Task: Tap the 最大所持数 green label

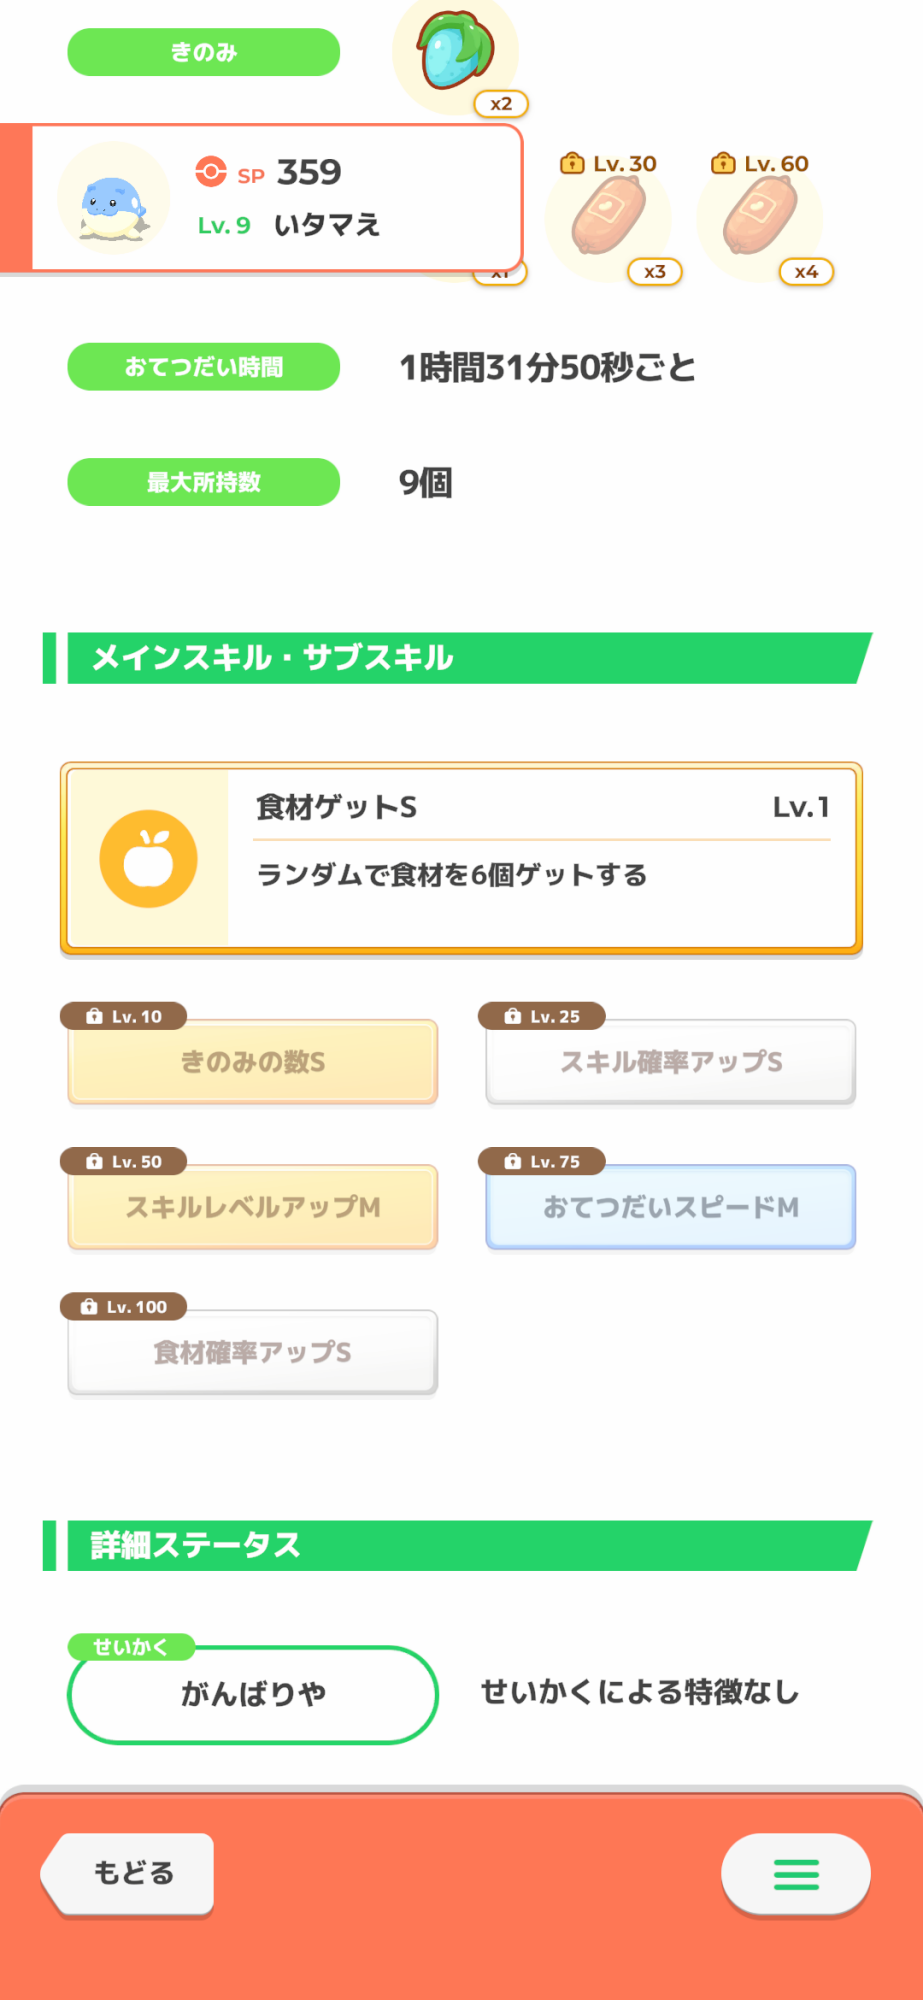Action: 203,482
